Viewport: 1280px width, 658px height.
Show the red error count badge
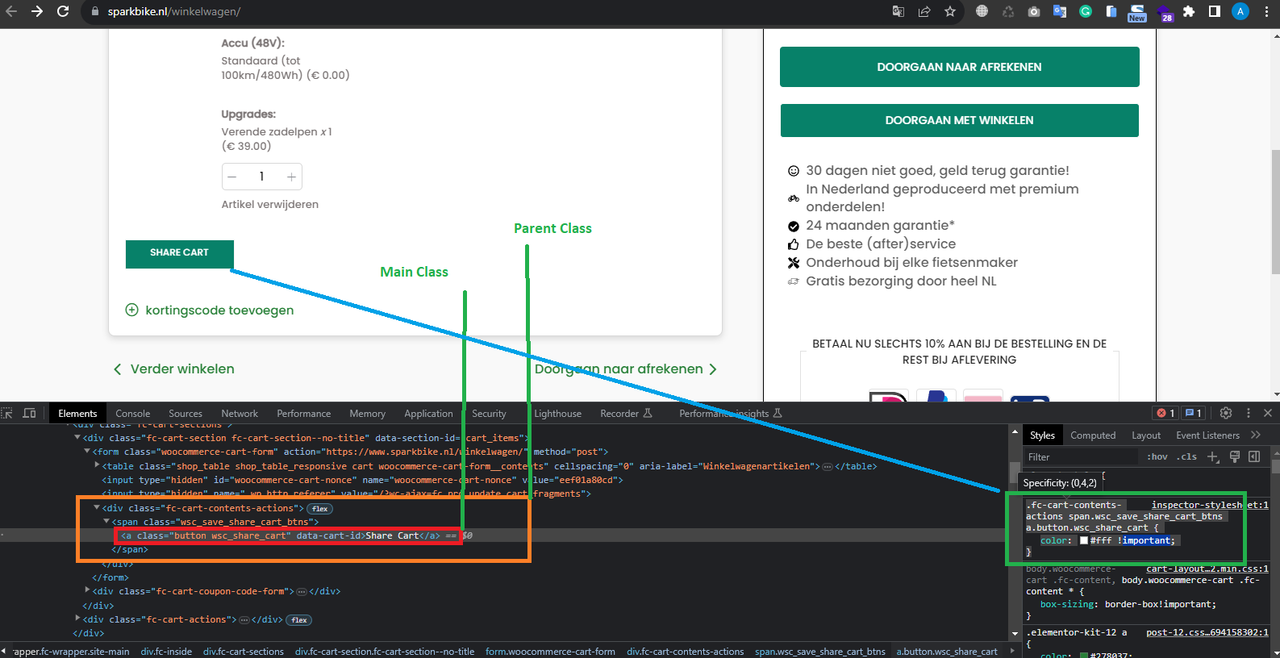(x=1166, y=413)
